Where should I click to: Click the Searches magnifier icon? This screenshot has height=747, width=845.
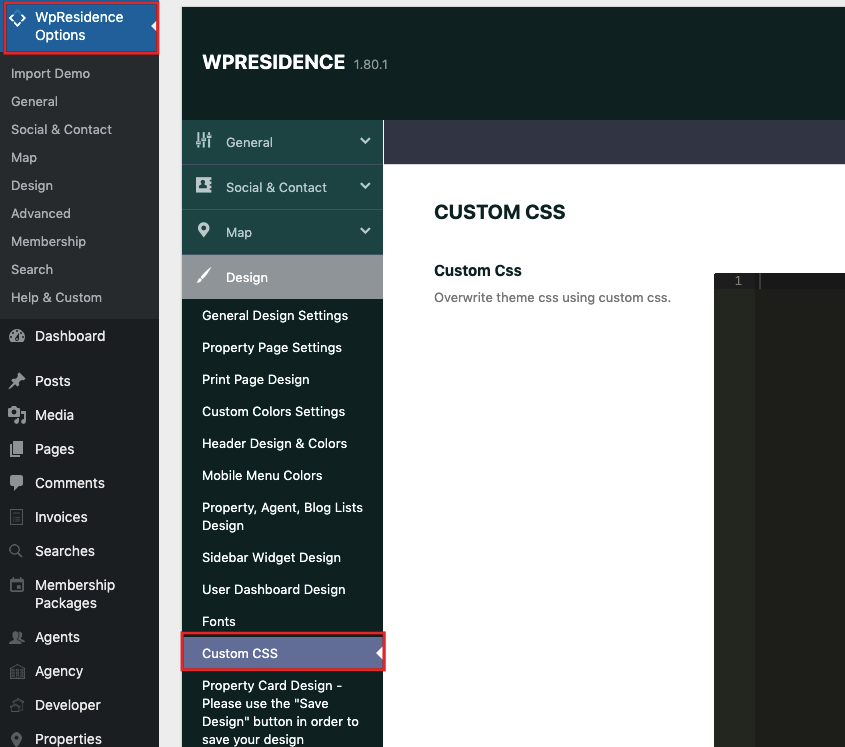[x=16, y=551]
